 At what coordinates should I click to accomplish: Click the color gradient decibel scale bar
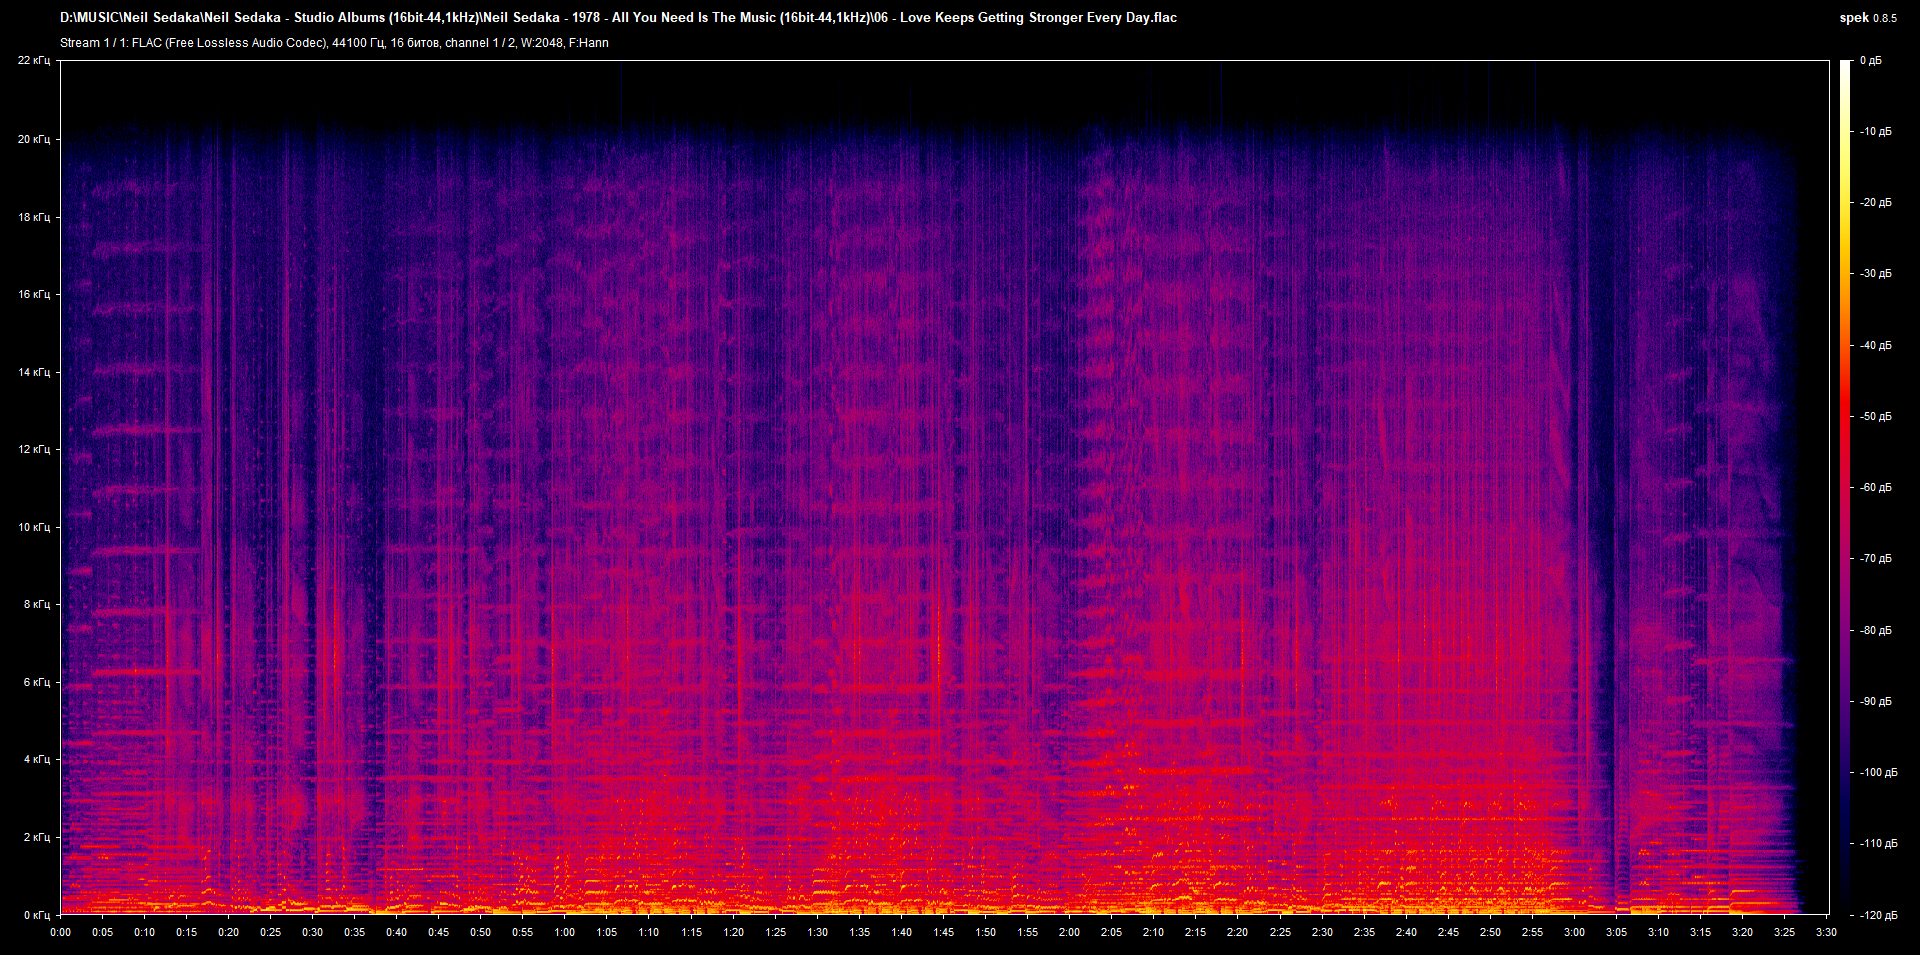click(x=1846, y=487)
